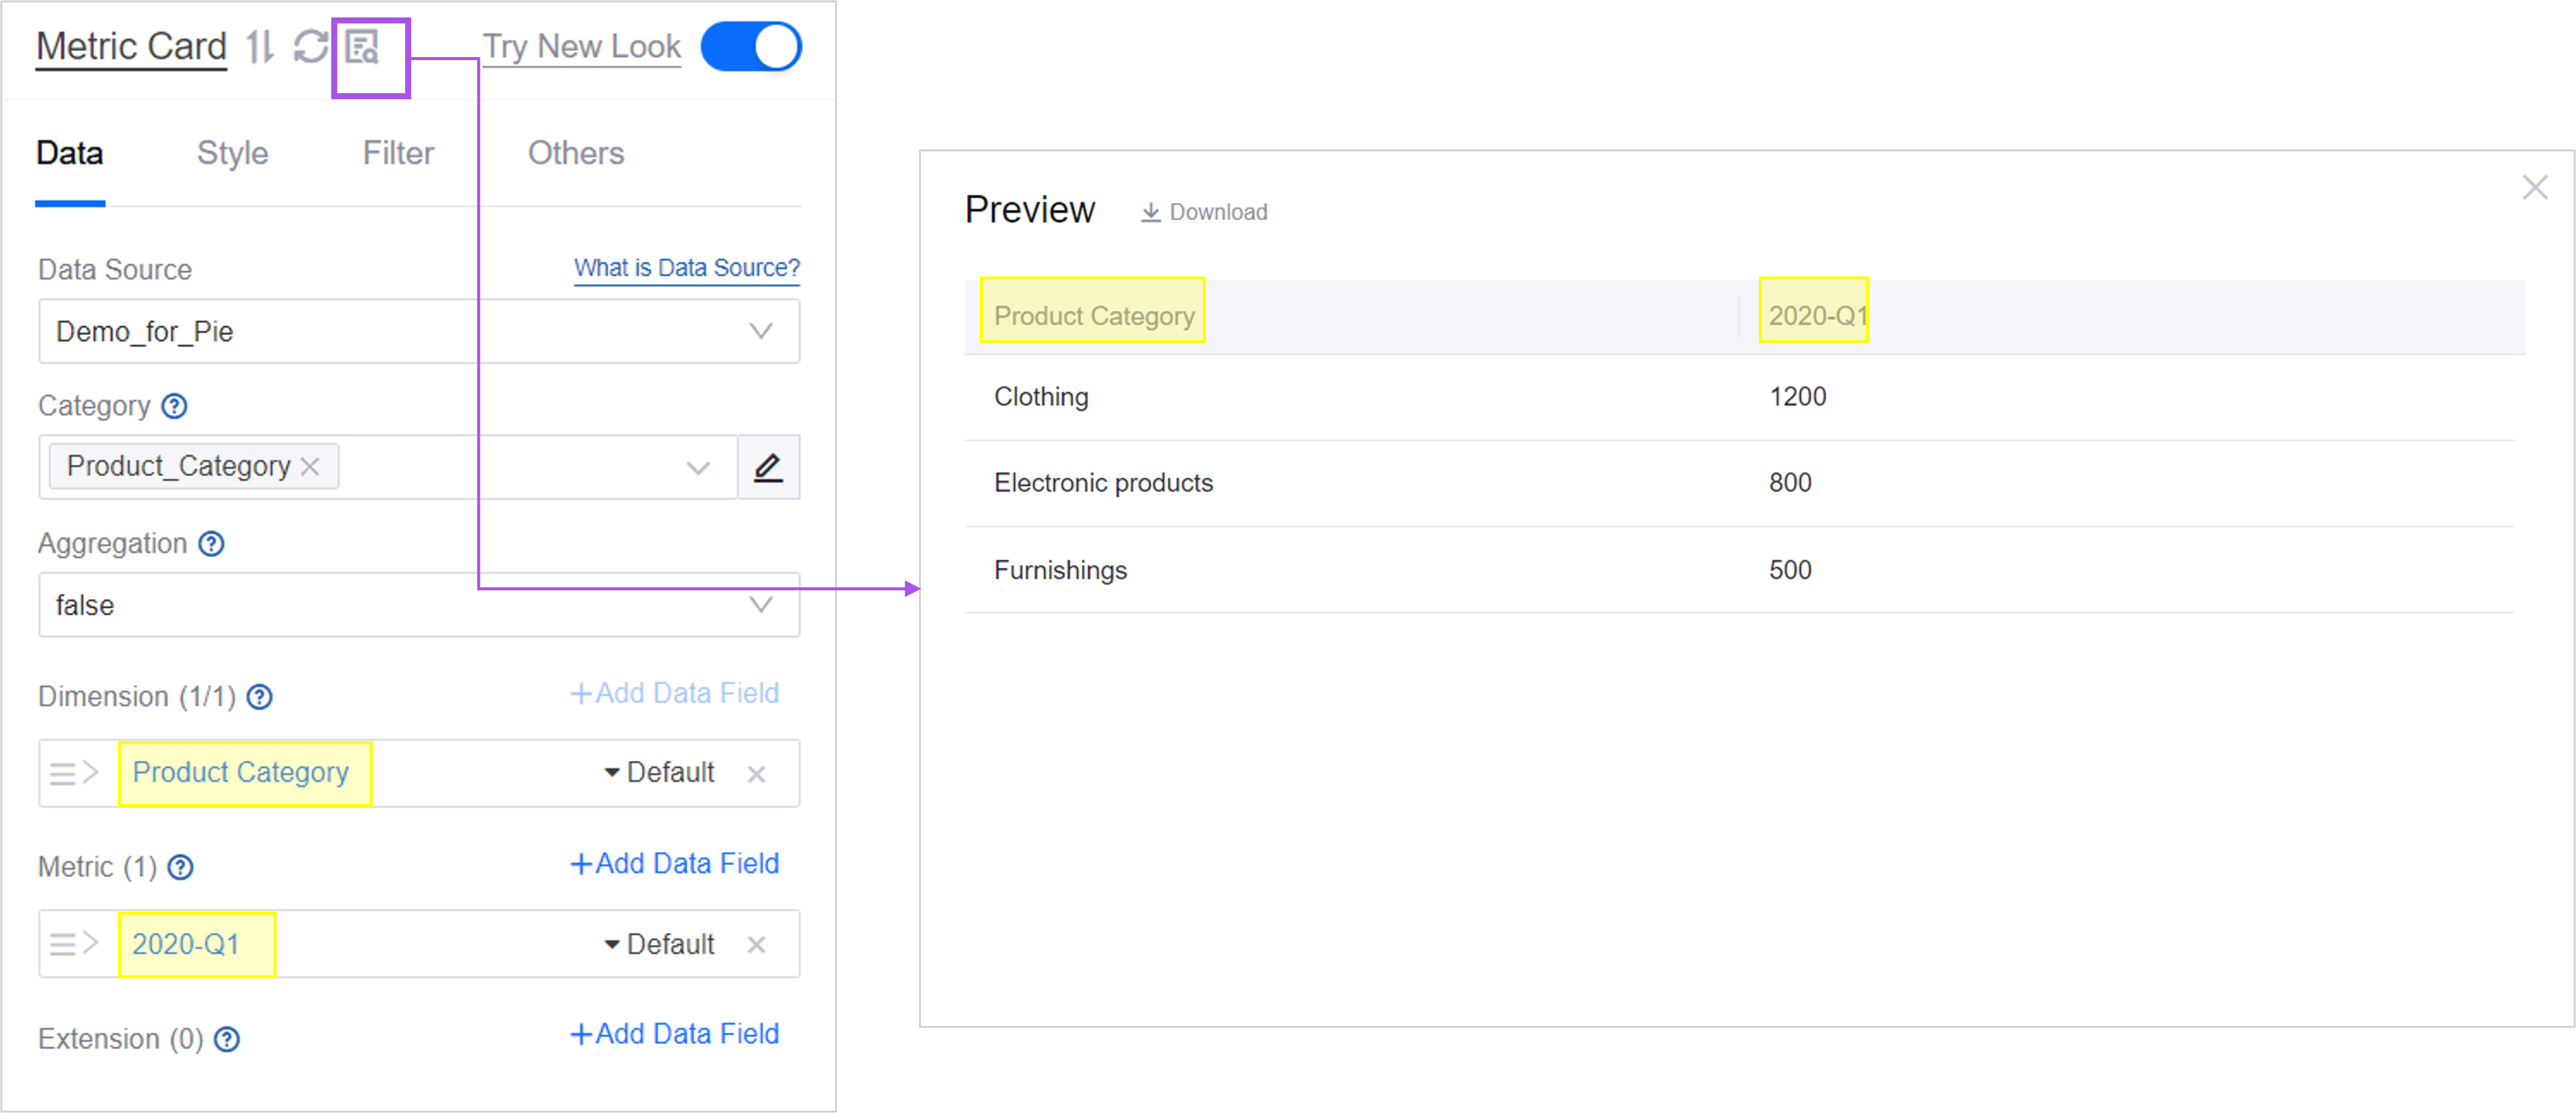
Task: Expand the Category selection dropdown arrow
Action: click(x=698, y=467)
